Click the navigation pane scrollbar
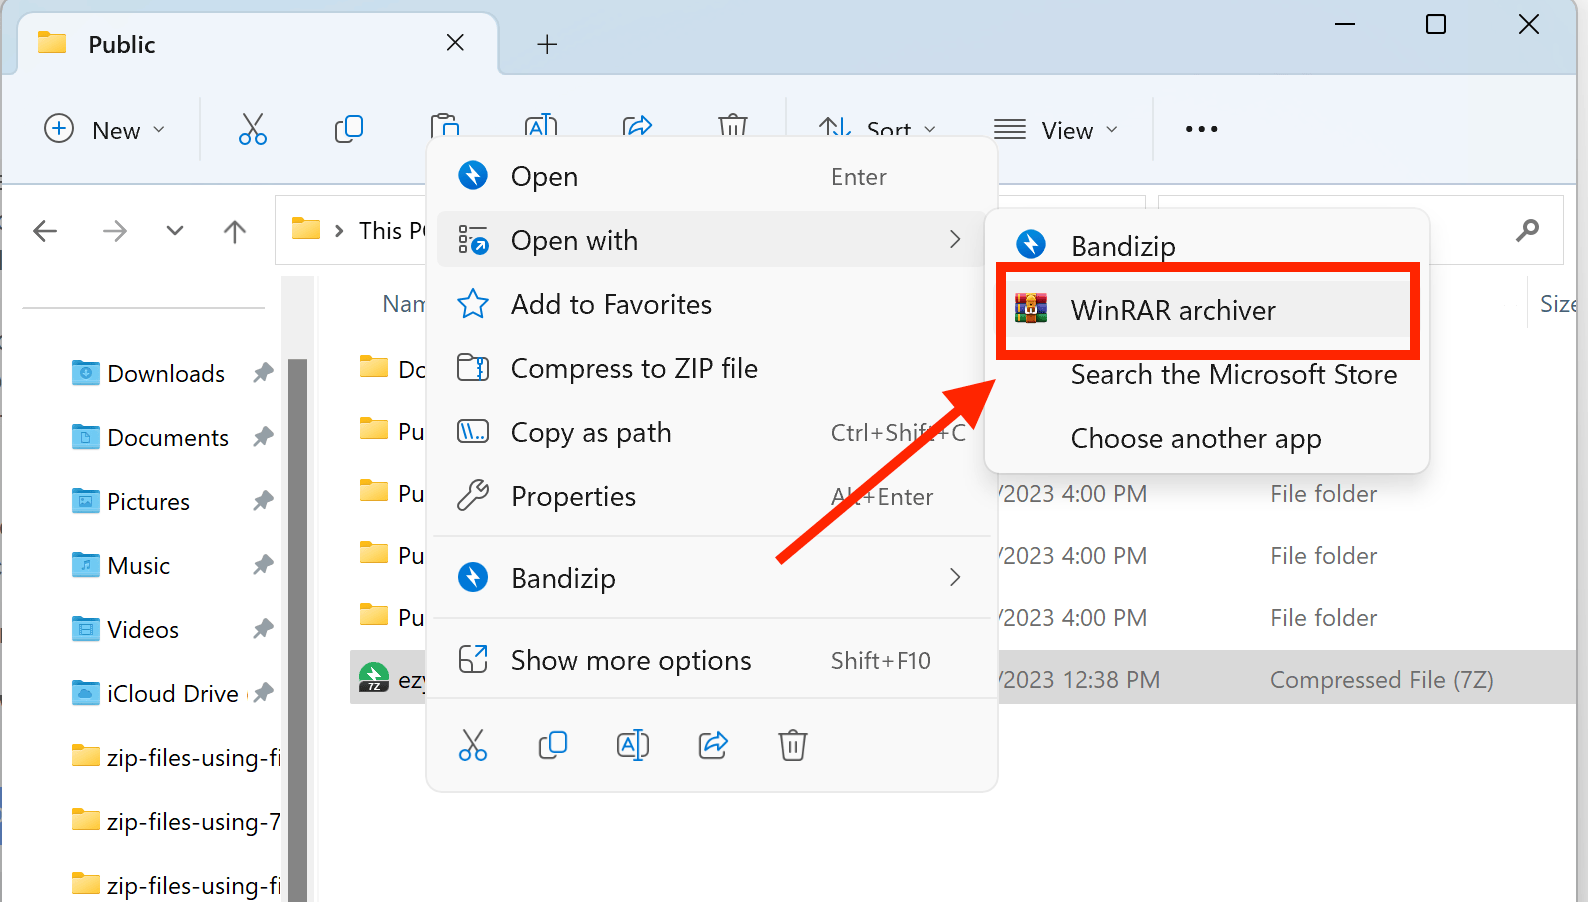This screenshot has height=902, width=1588. tap(297, 630)
